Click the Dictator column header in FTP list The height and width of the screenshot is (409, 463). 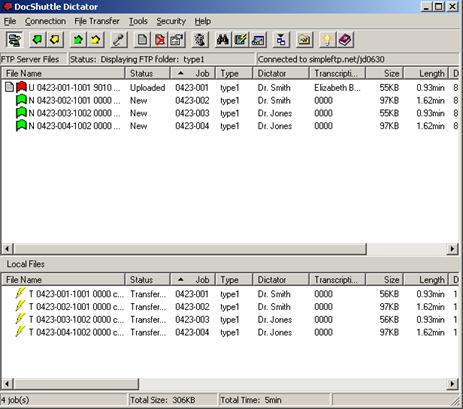point(281,73)
